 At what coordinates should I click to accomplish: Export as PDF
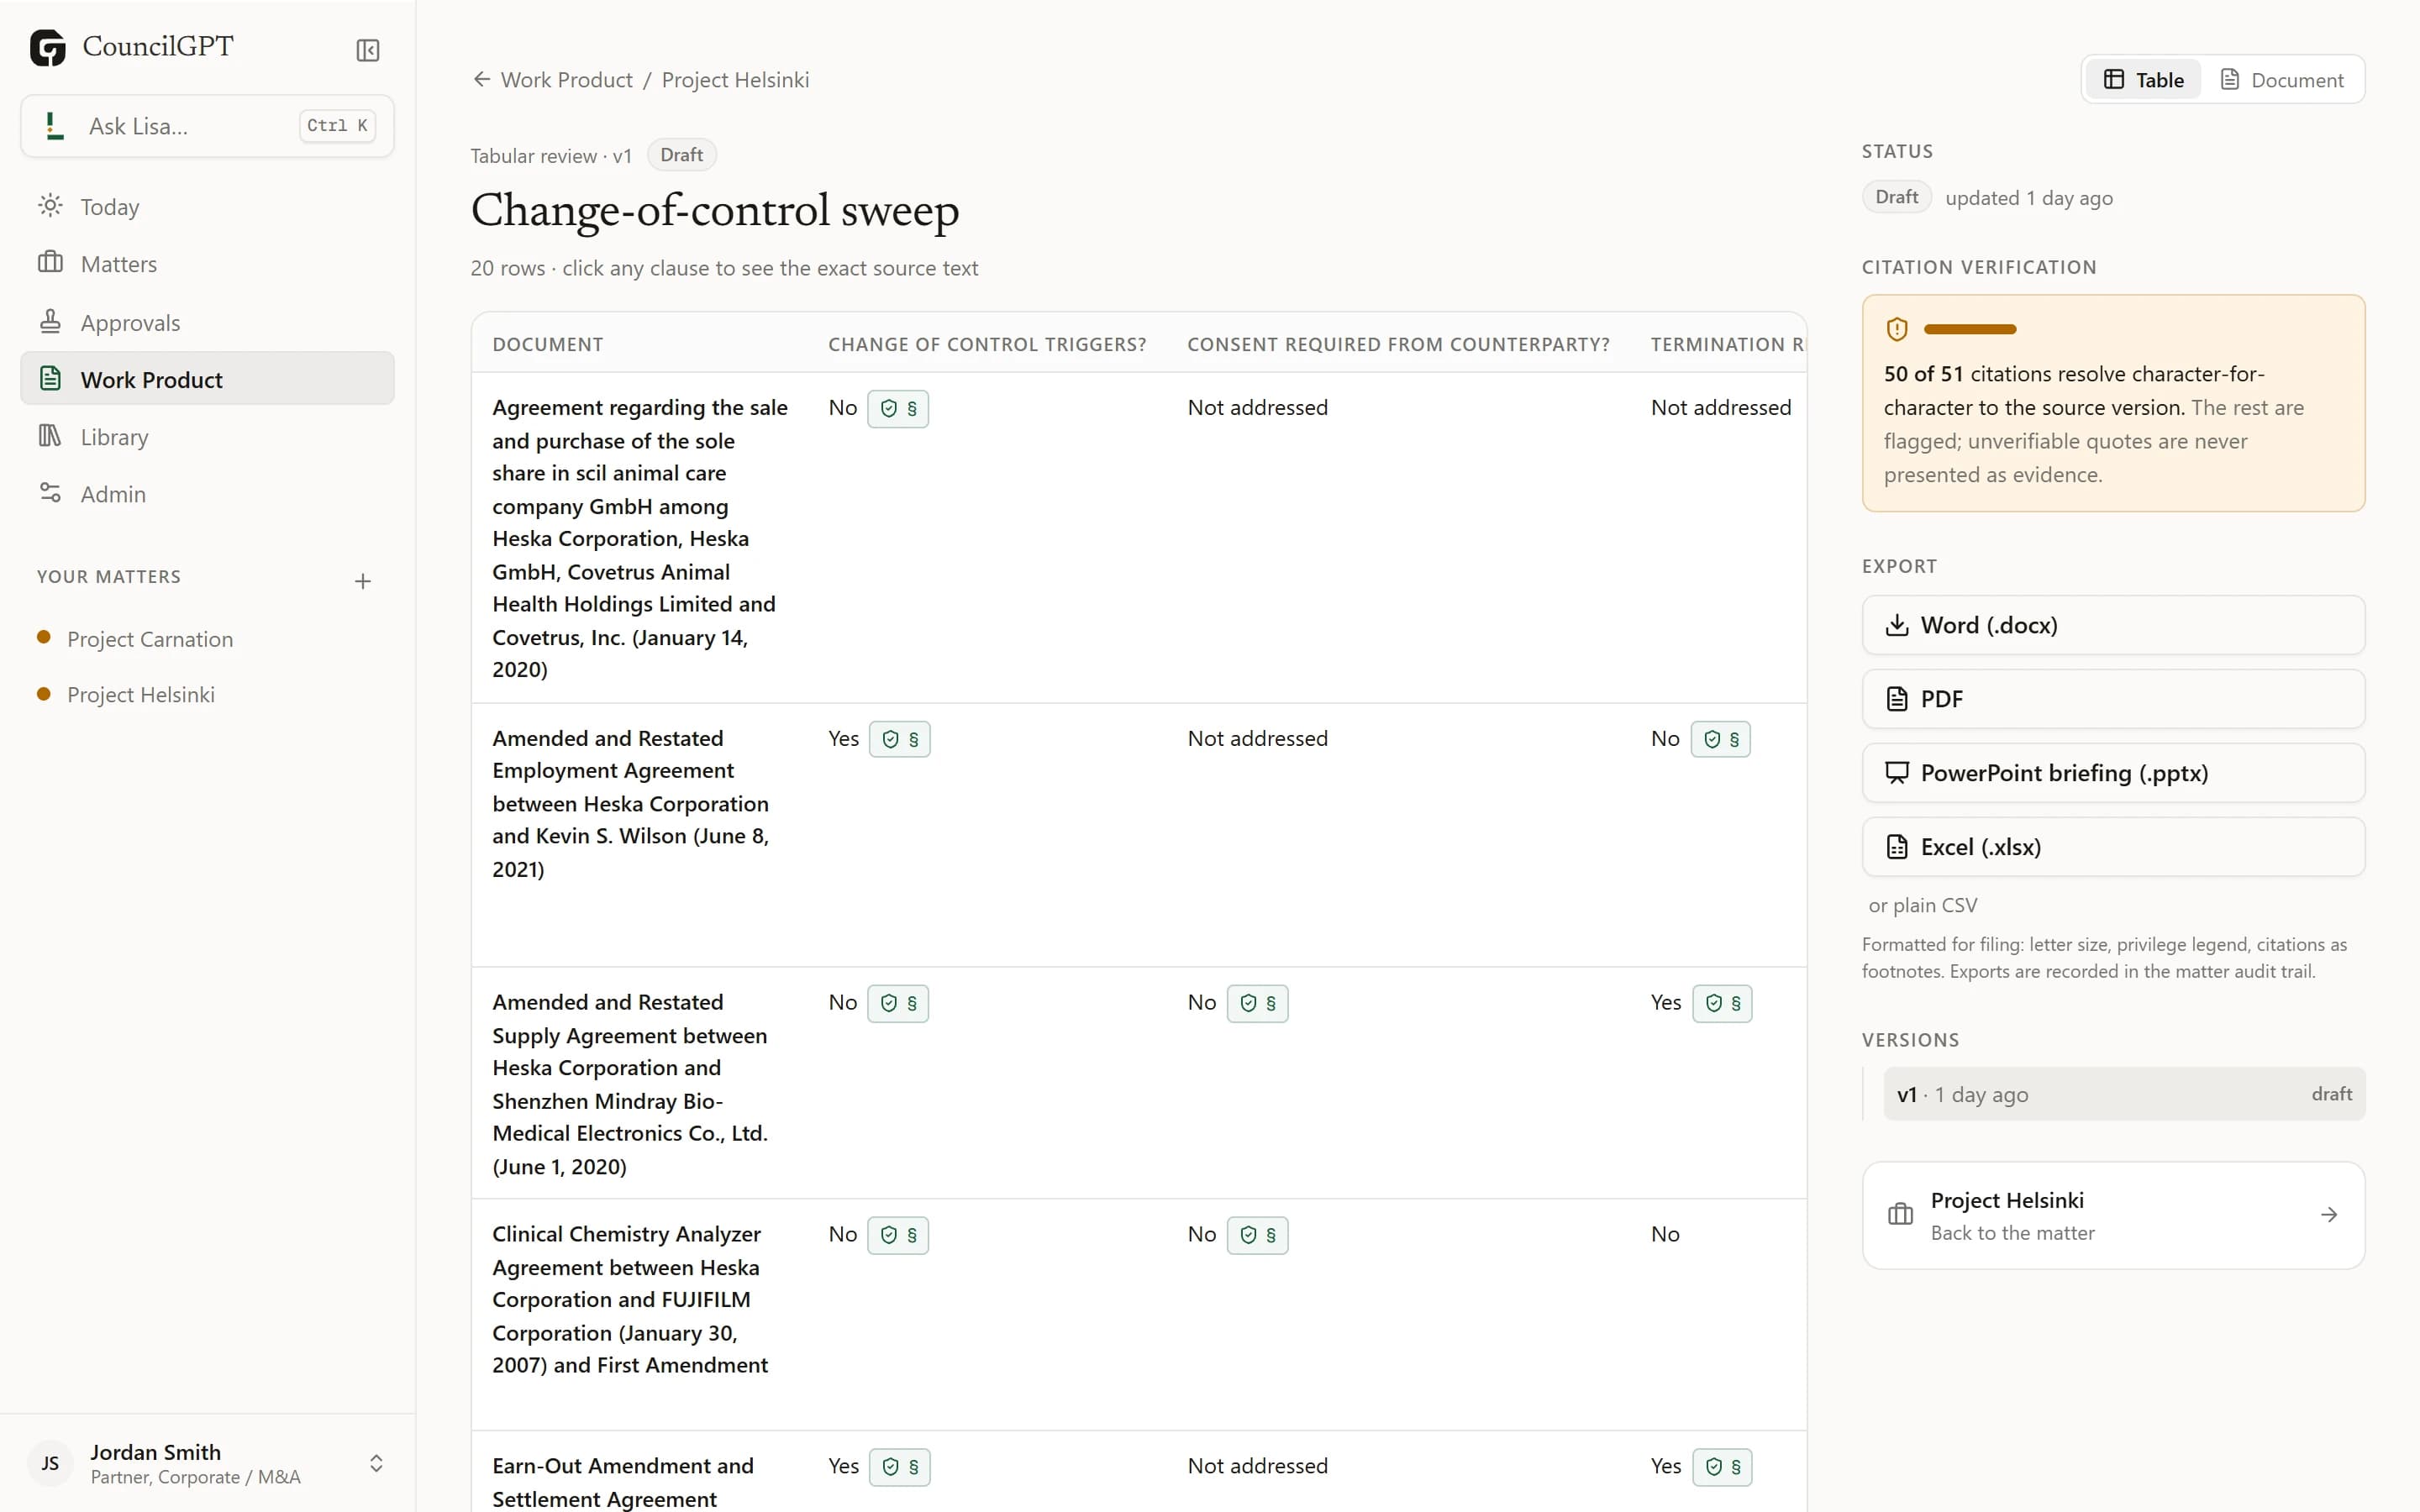(2113, 699)
